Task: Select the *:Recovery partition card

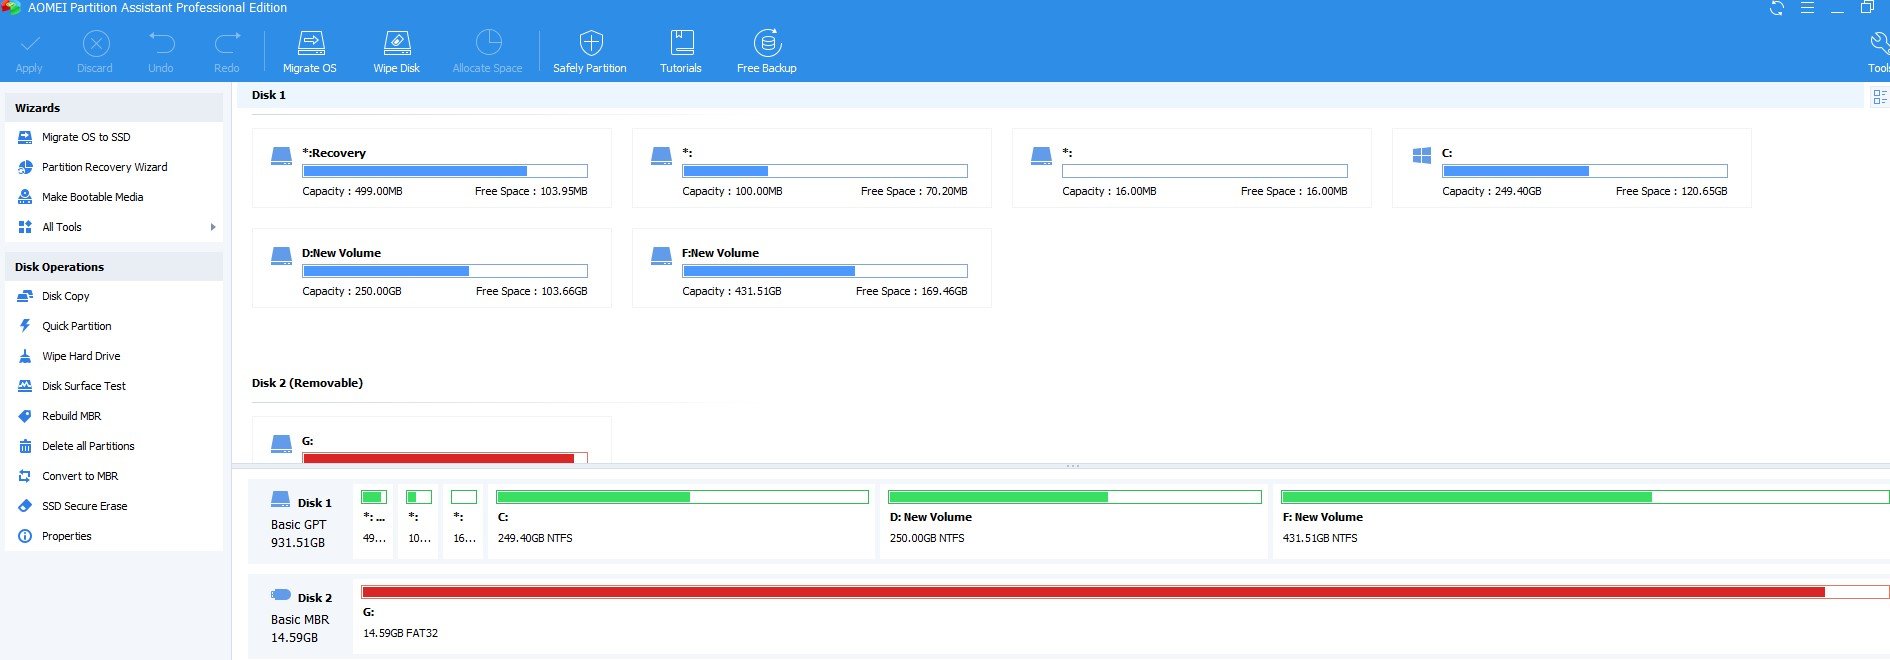Action: coord(432,168)
